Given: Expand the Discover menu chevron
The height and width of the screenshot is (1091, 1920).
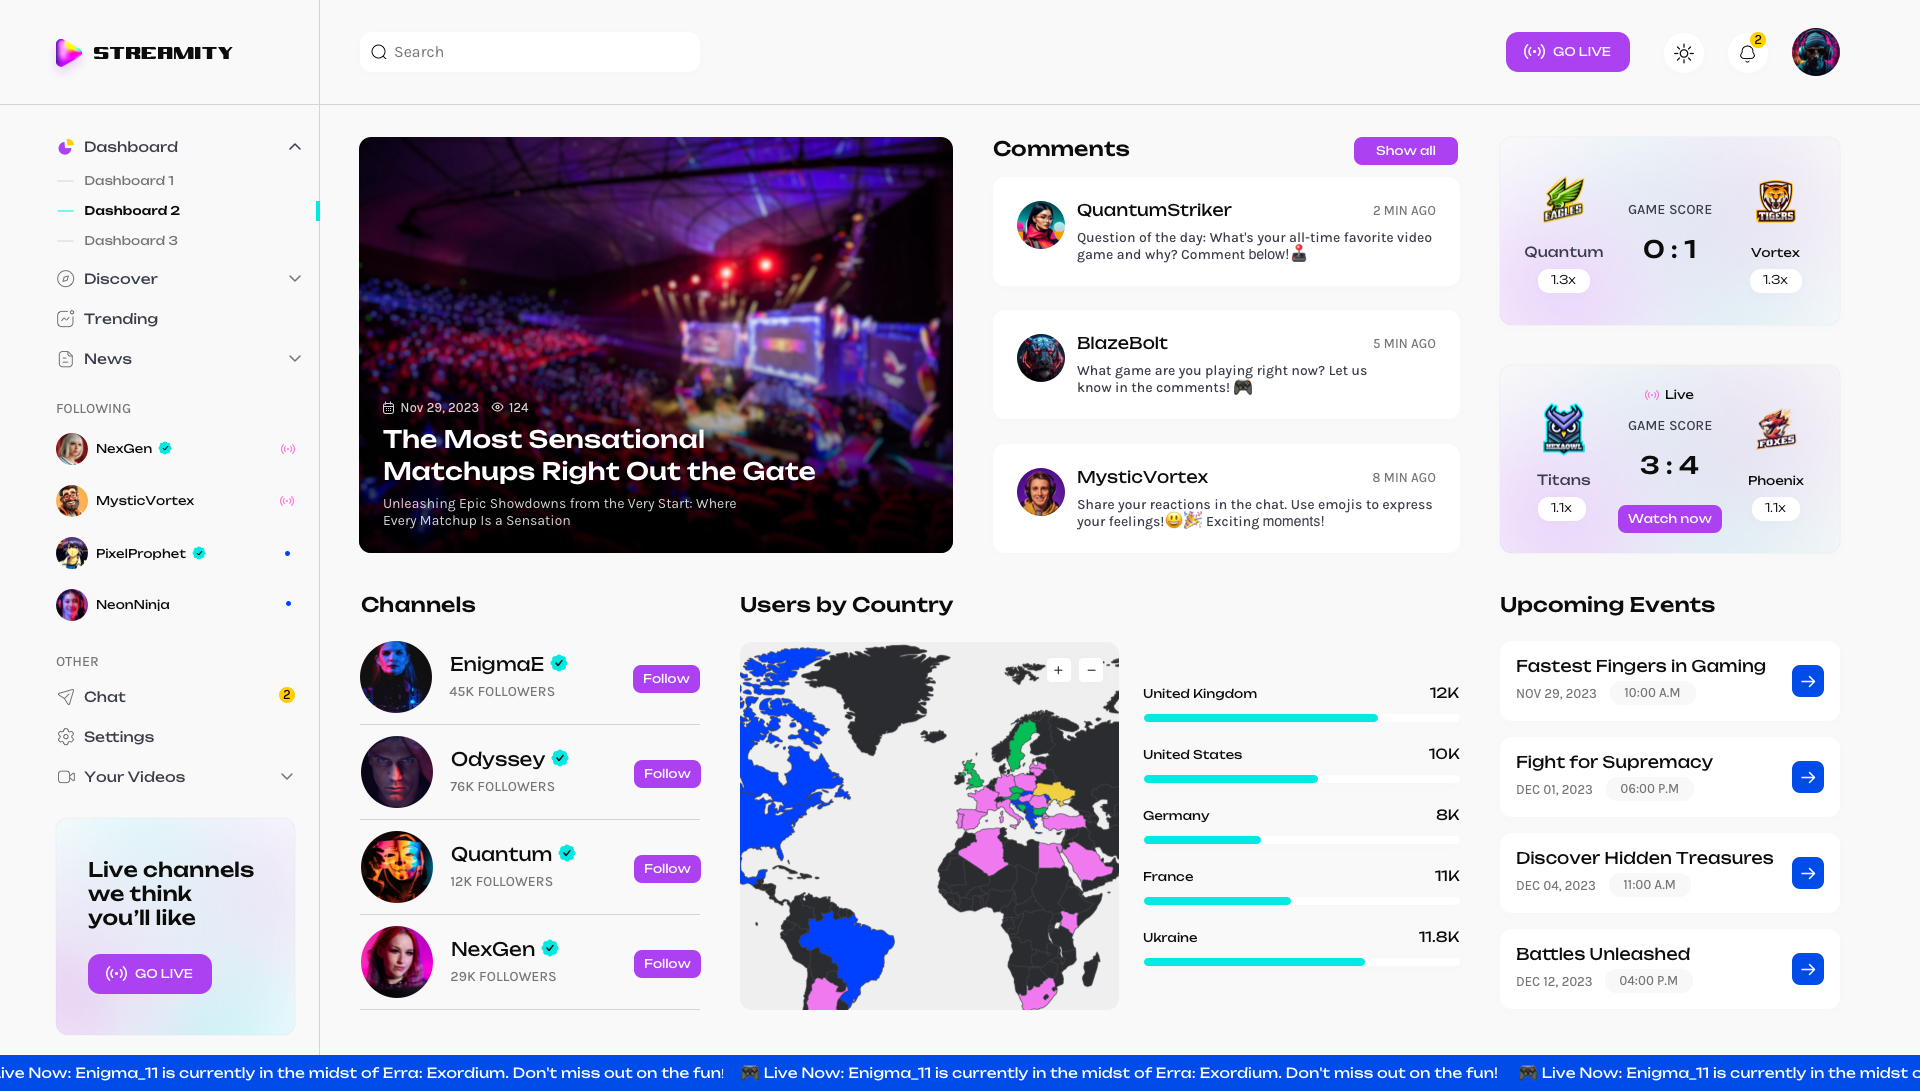Looking at the screenshot, I should [x=294, y=279].
